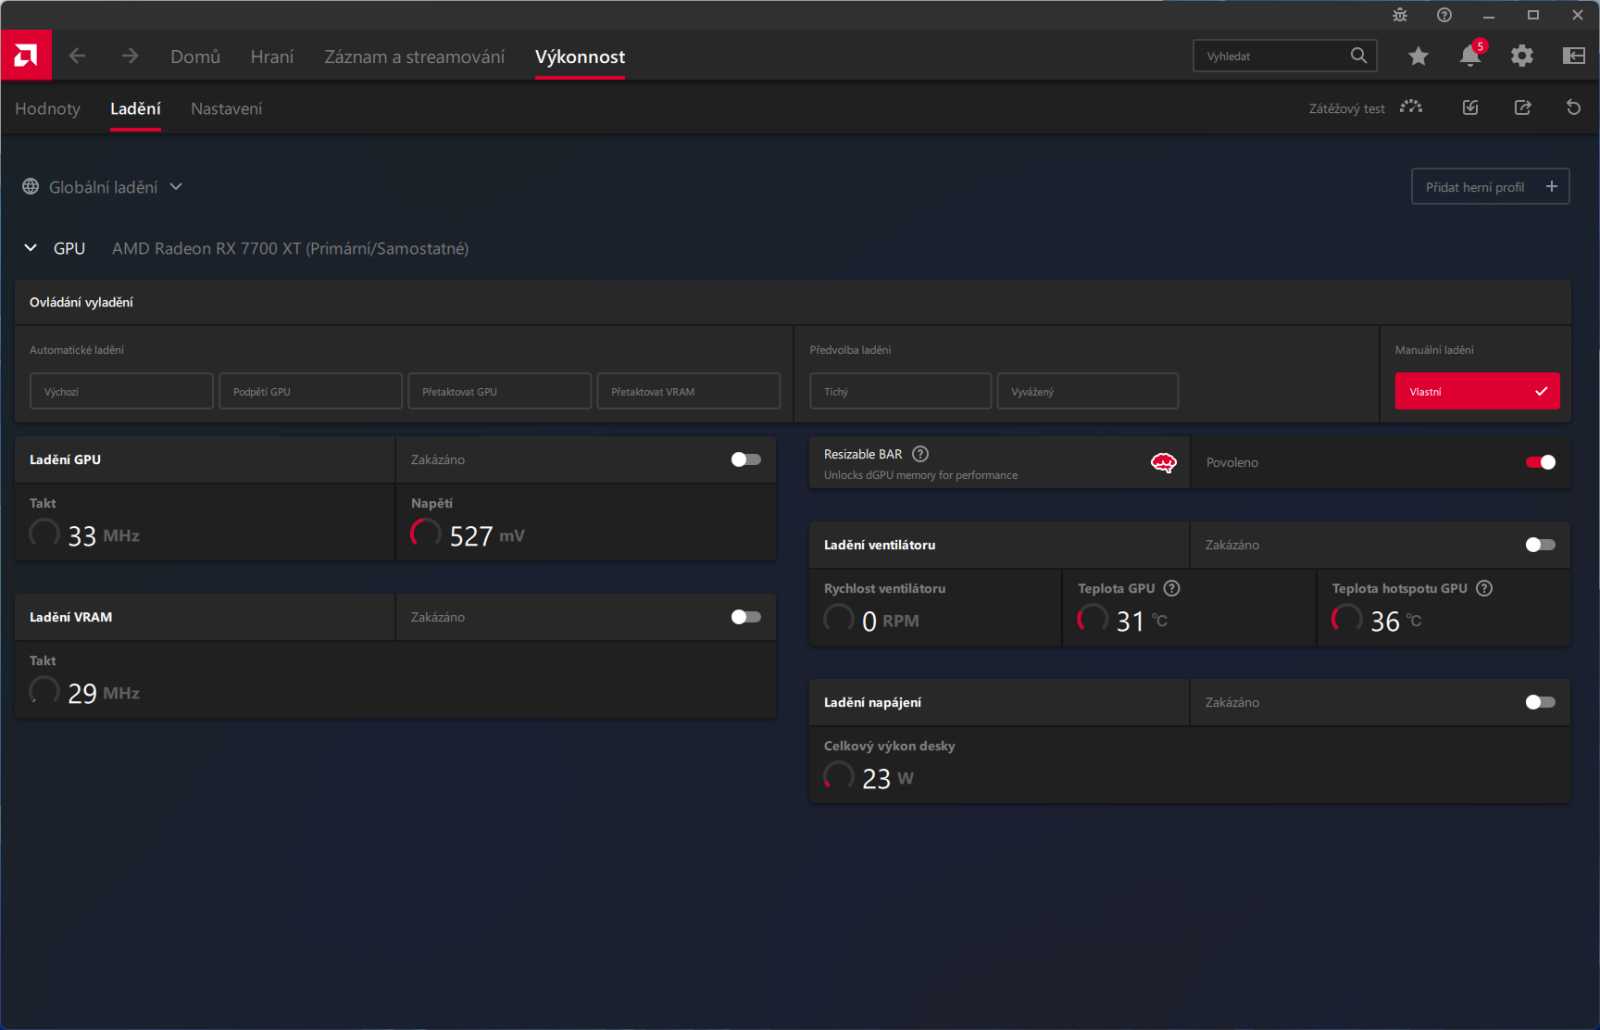The image size is (1600, 1030).
Task: Click Ovládání vyladění header
Action: (x=81, y=302)
